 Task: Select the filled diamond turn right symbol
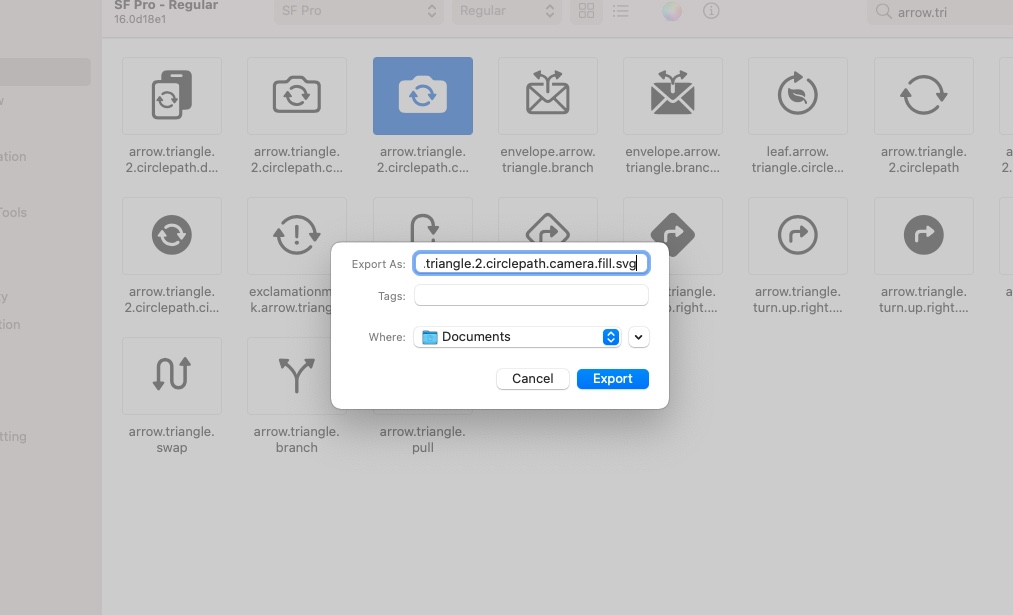click(x=673, y=236)
